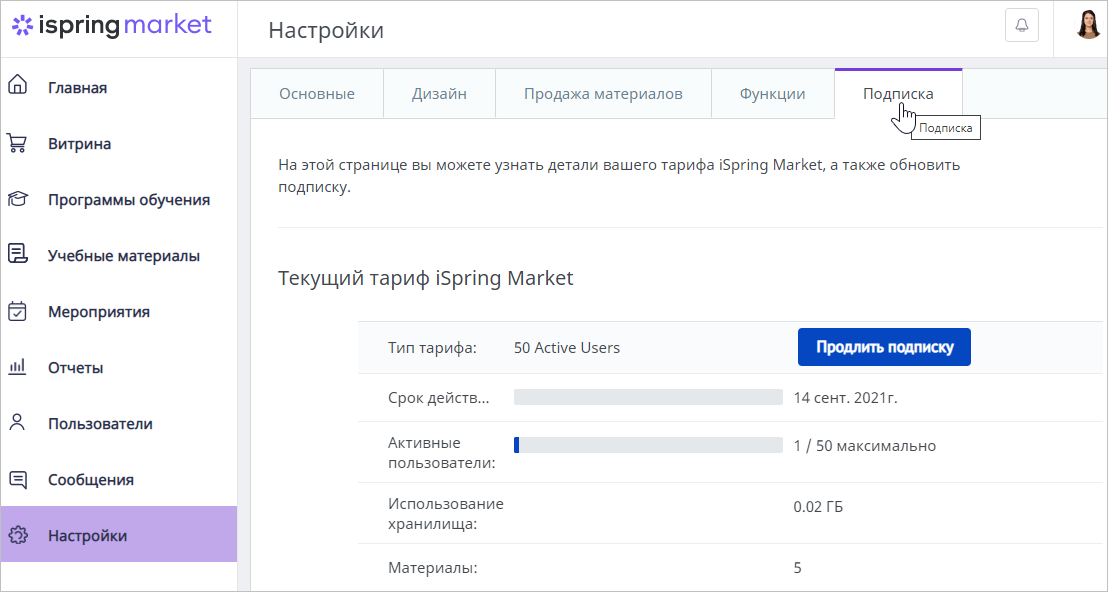Click the document icon beside Учебные материалы
The image size is (1108, 592).
[18, 254]
